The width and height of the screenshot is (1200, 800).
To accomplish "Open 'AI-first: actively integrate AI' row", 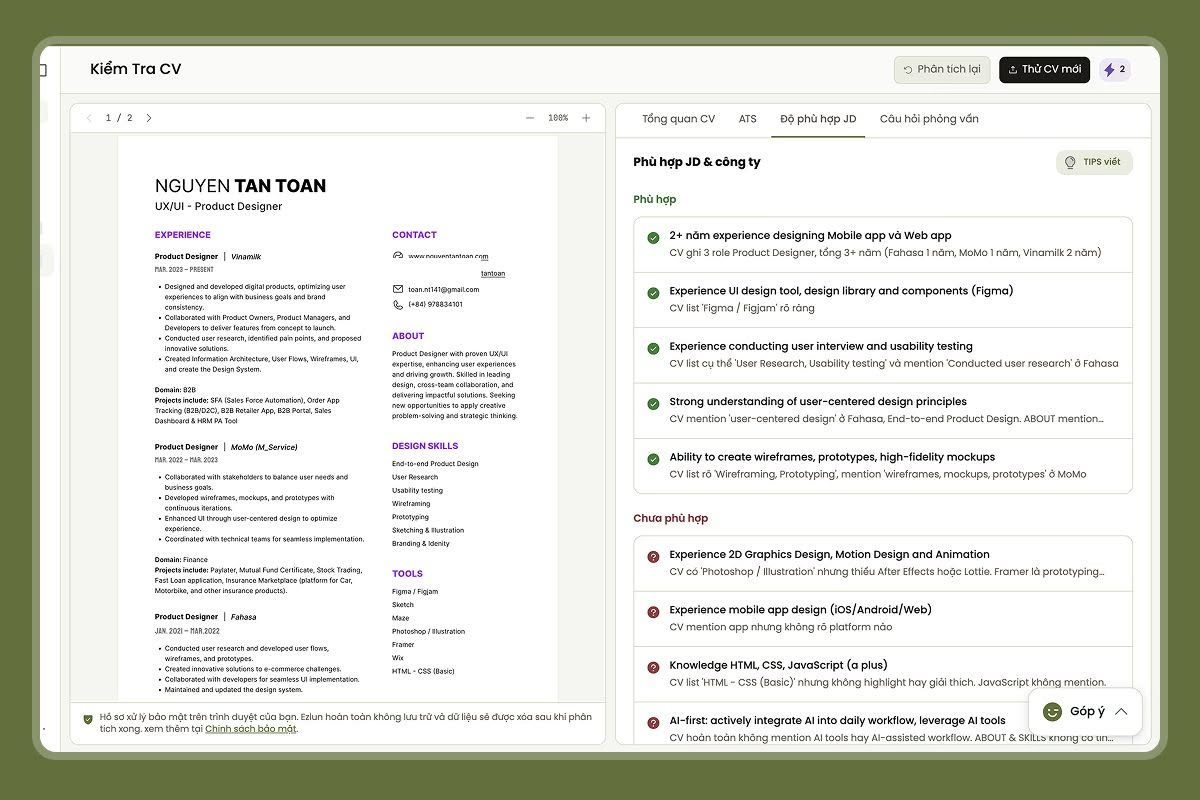I will pyautogui.click(x=883, y=724).
